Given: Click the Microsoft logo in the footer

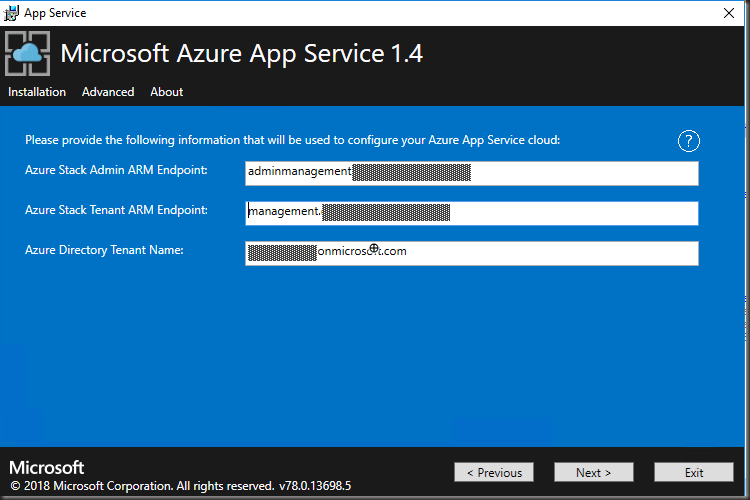Looking at the screenshot, I should 47,468.
